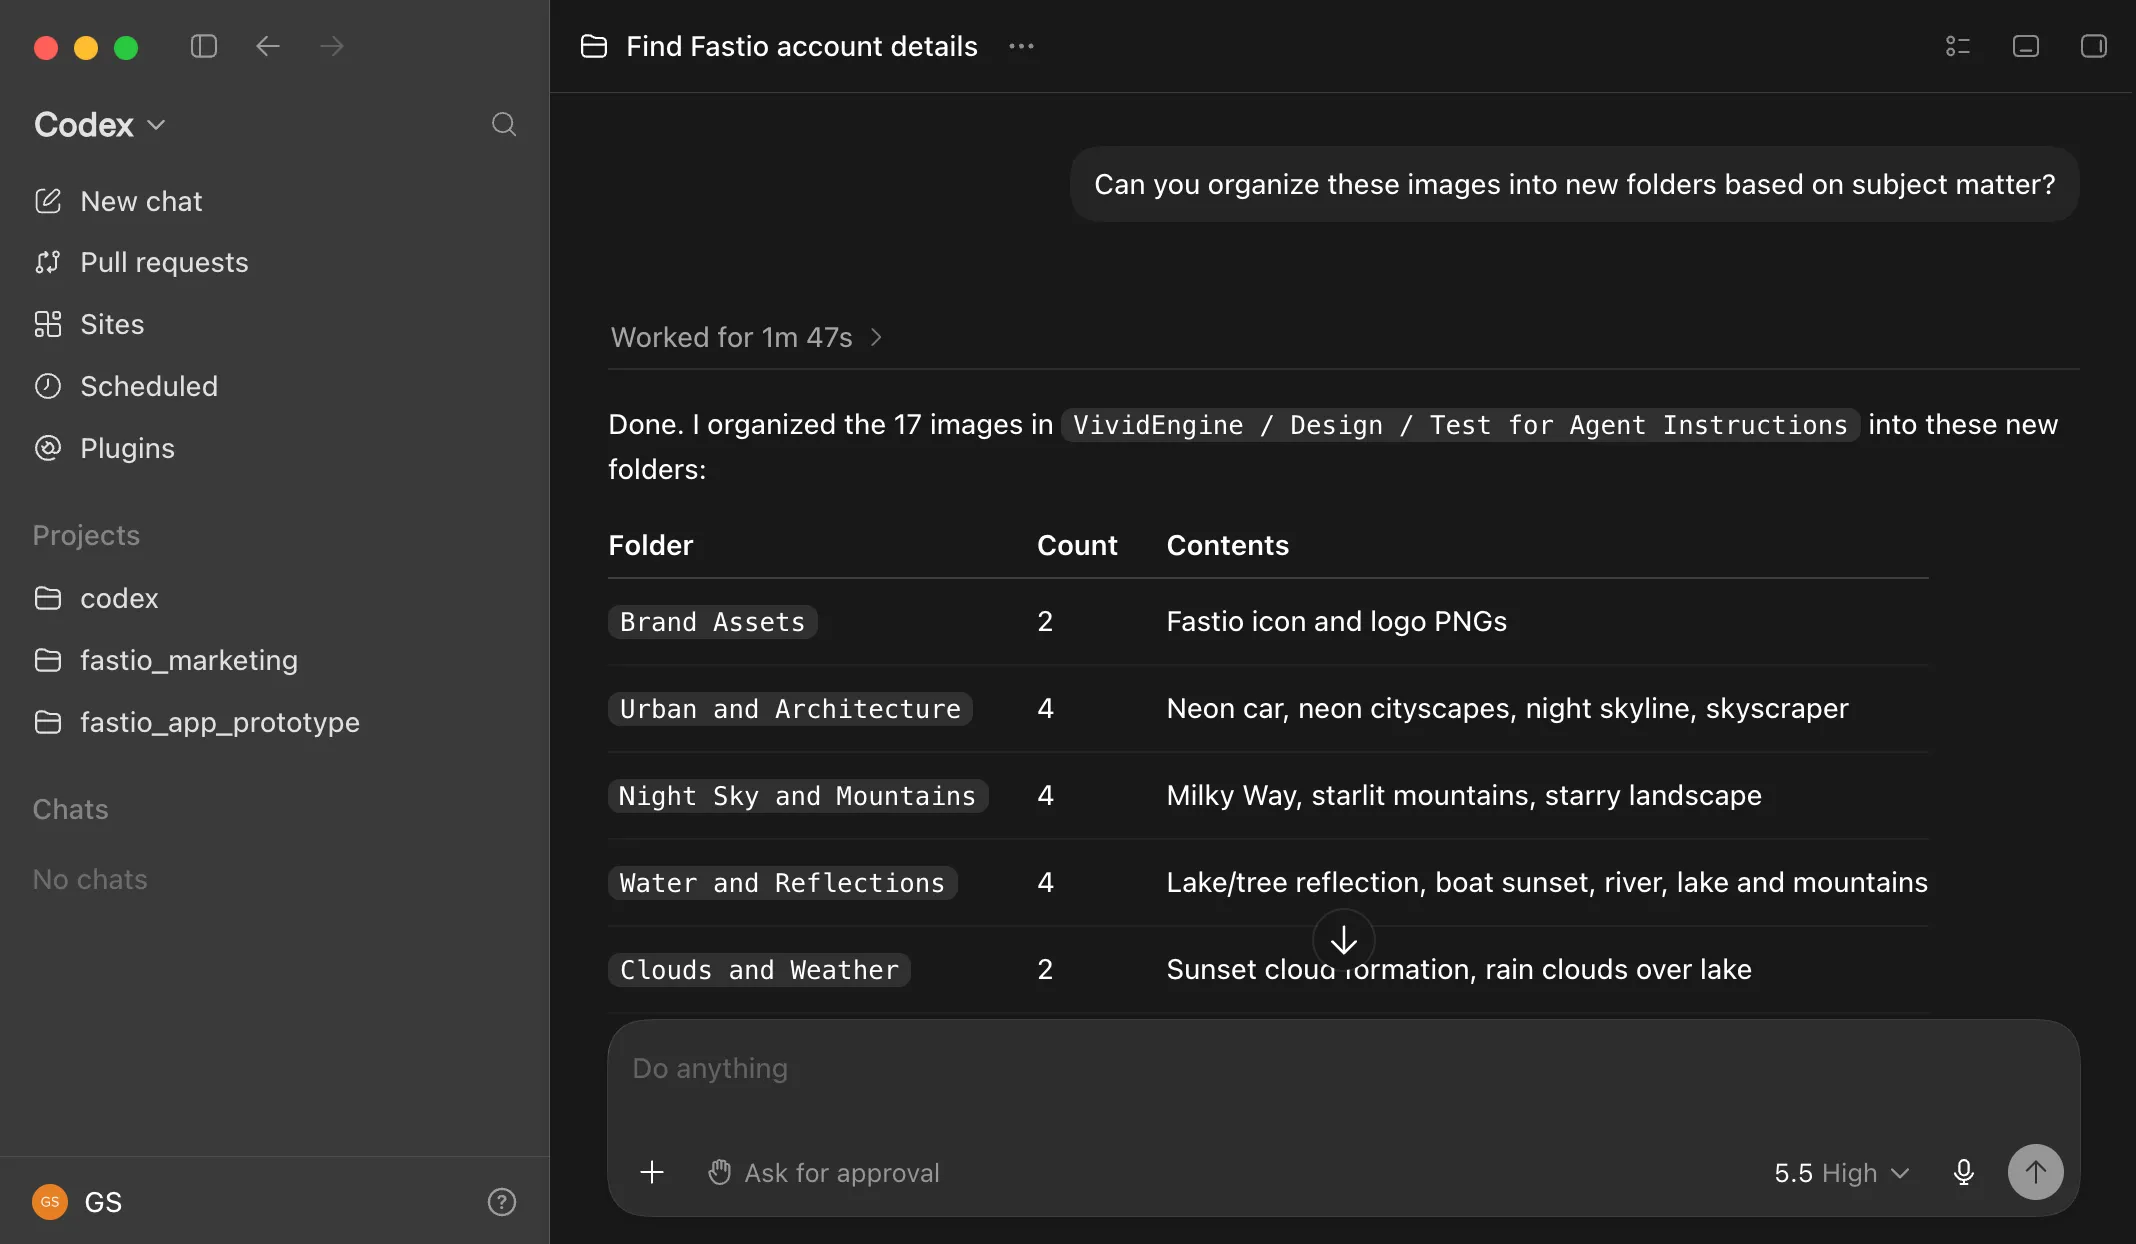Click the 'Neon car, neon cityscapes' cell
The height and width of the screenshot is (1244, 2136).
pyautogui.click(x=1508, y=708)
